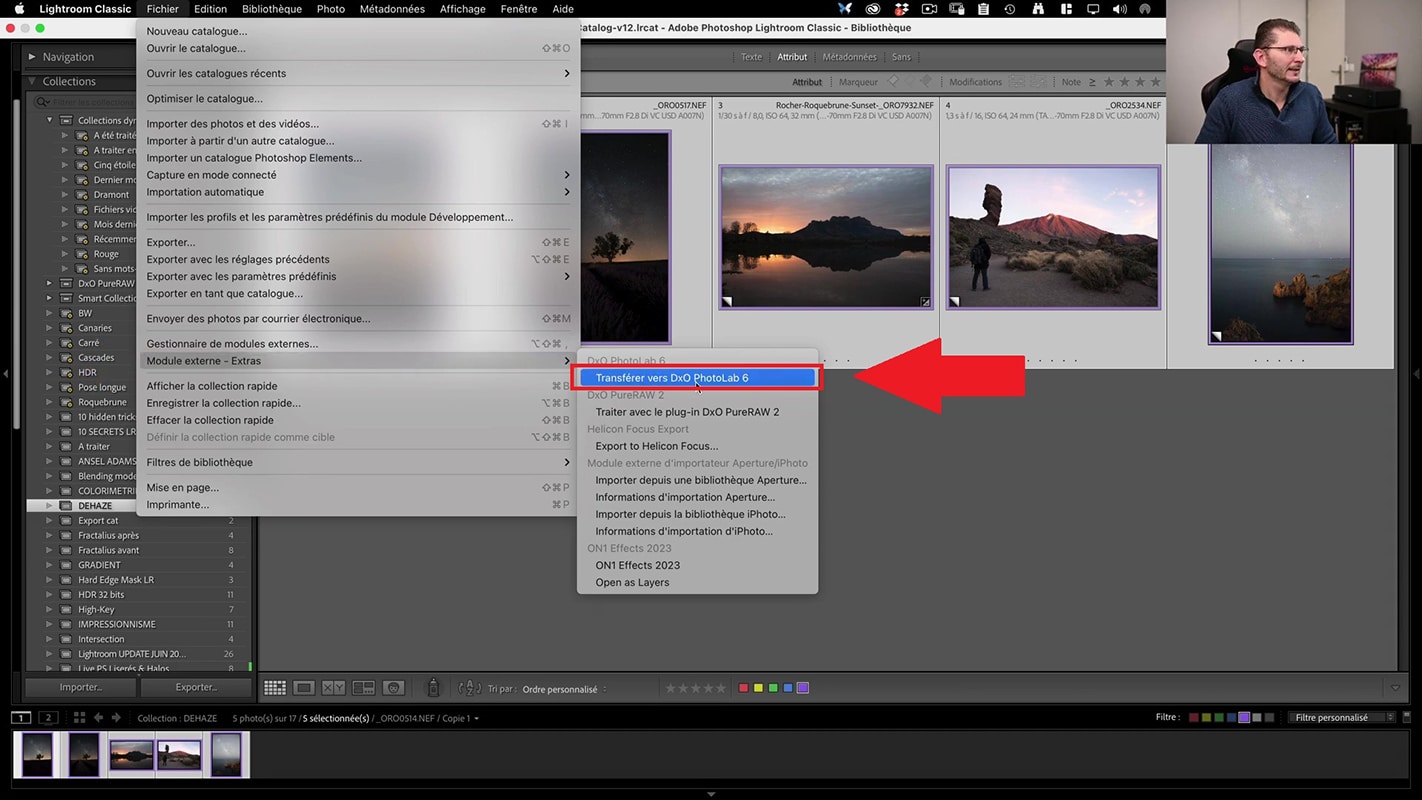
Task: Choose Exporter en tant que catalogue
Action: point(358,293)
